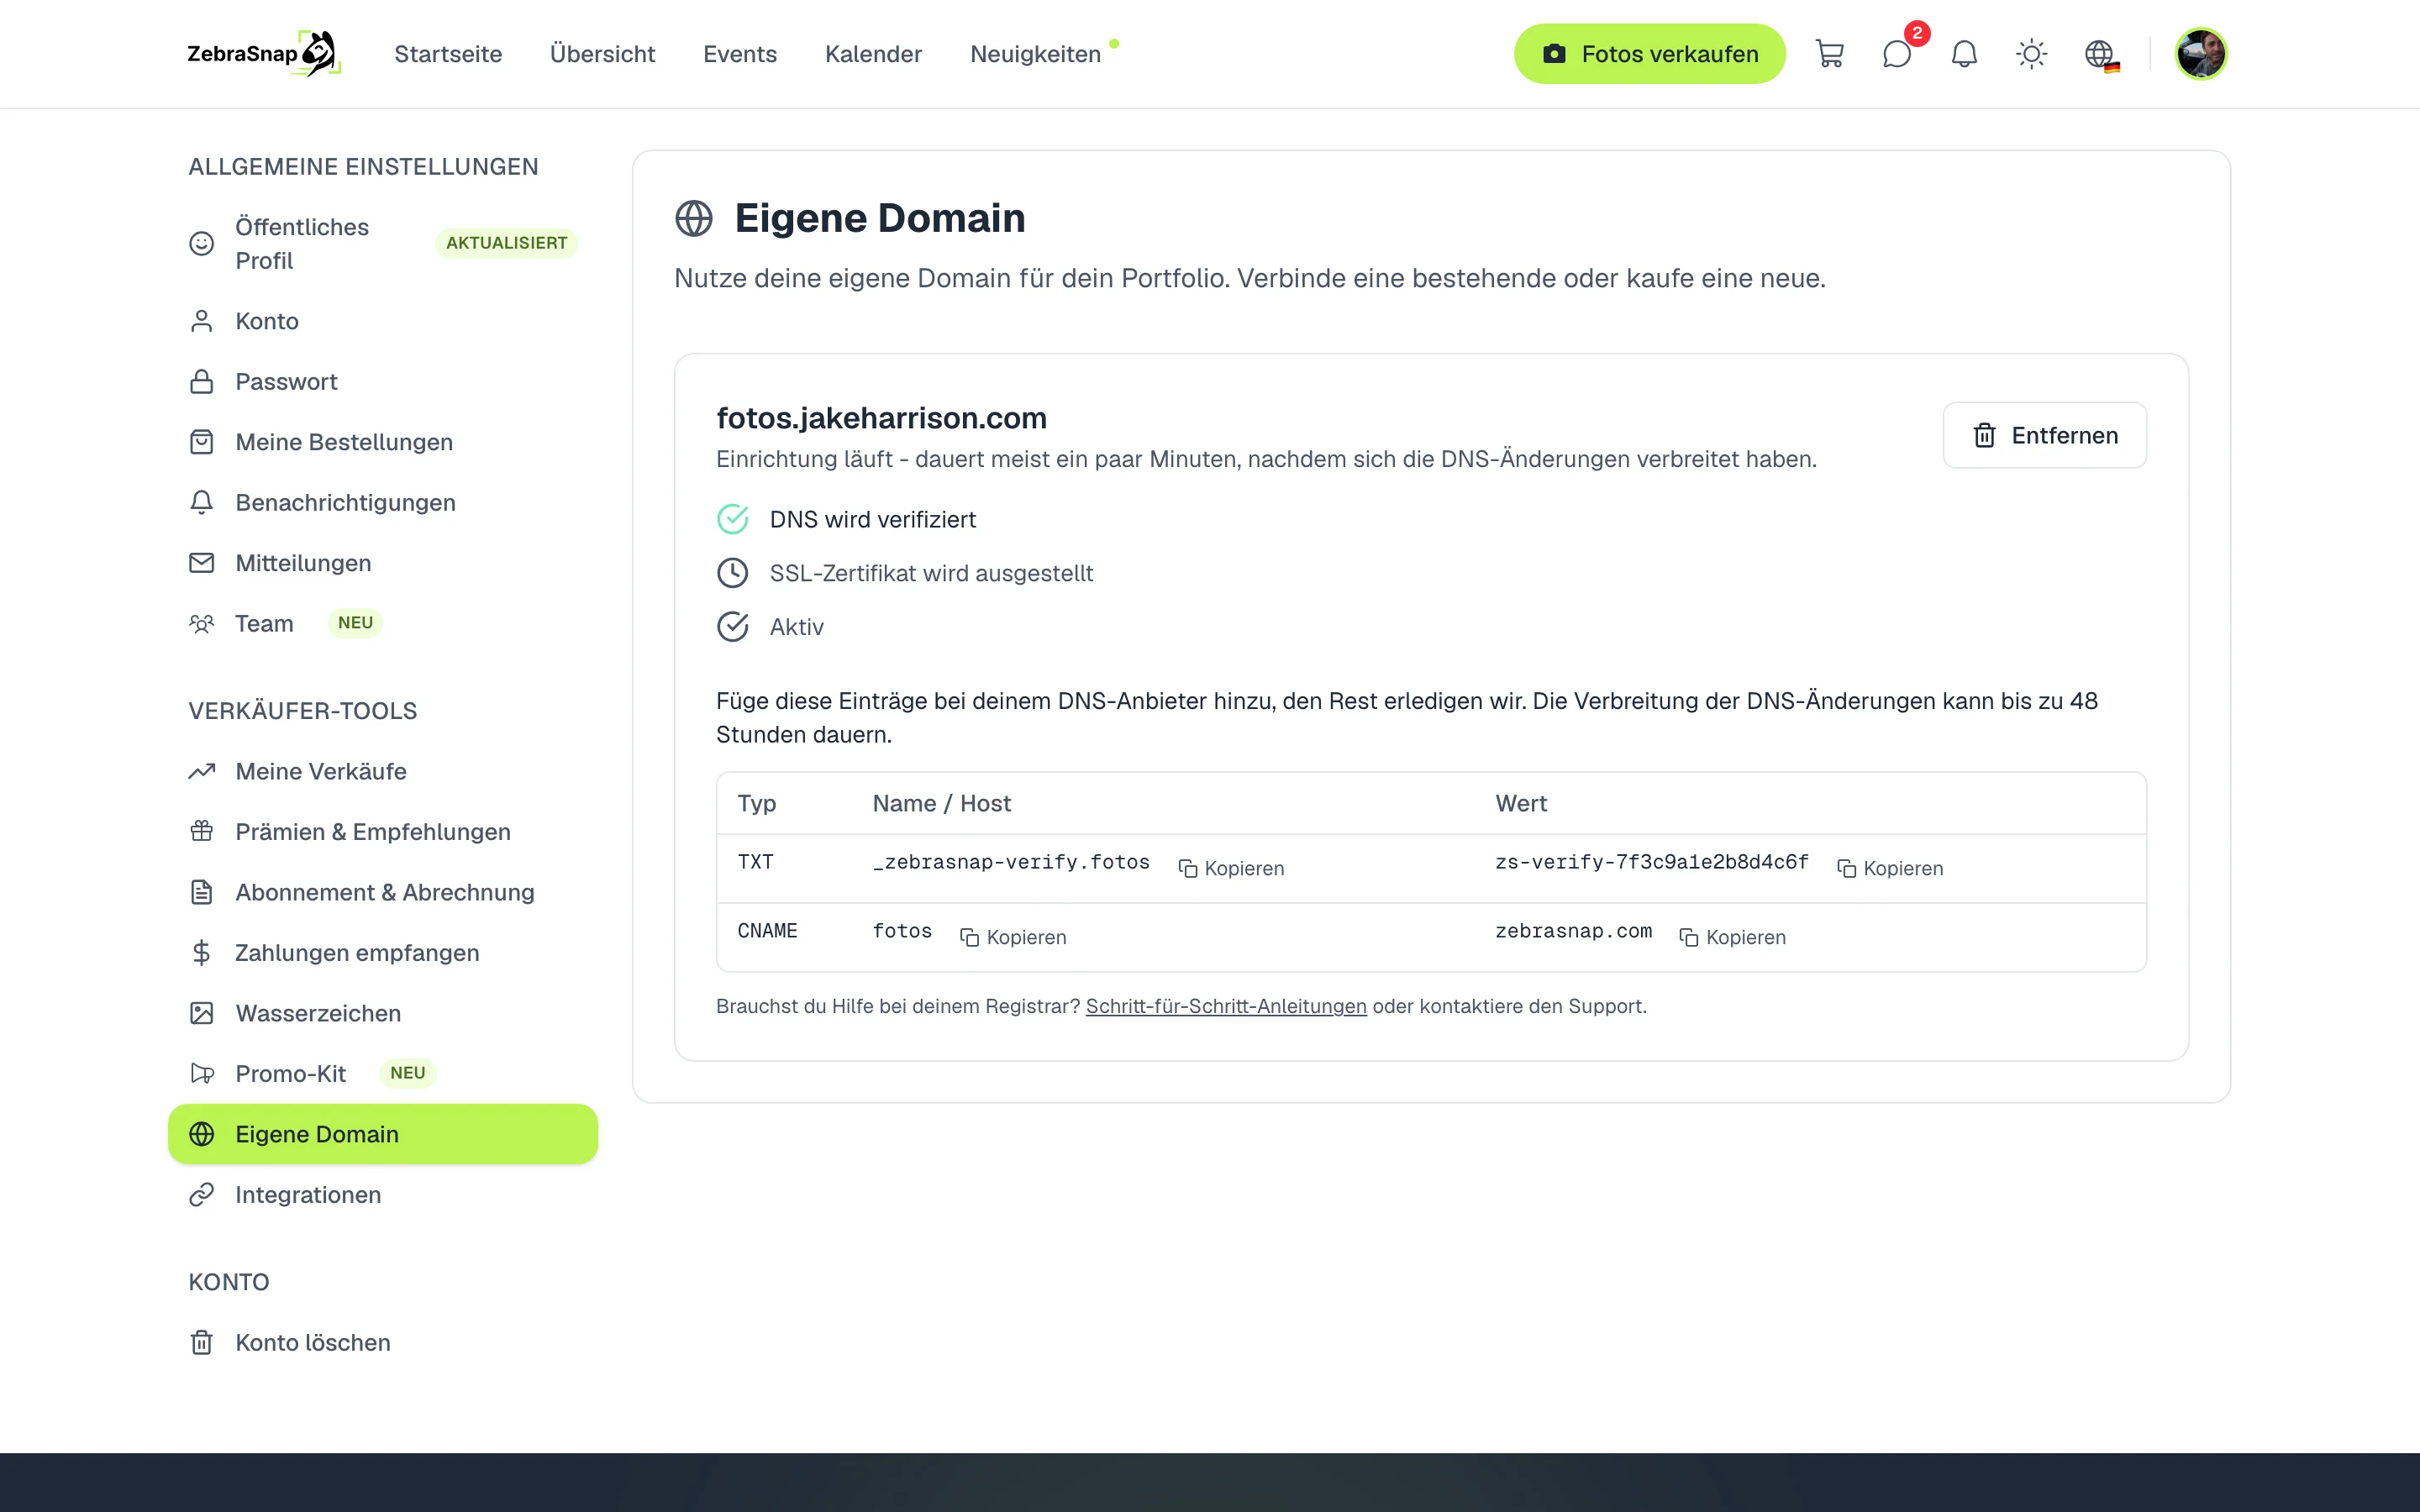2420x1512 pixels.
Task: Open Passwort settings lock icon
Action: [x=383, y=382]
